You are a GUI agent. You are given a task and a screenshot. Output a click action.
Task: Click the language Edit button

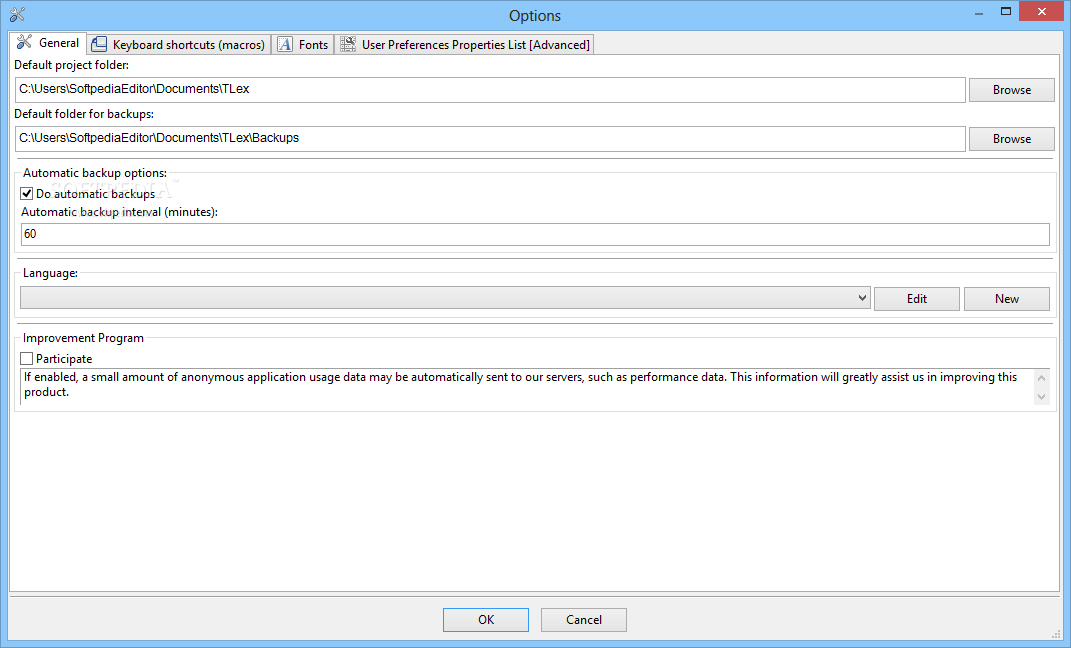[x=917, y=299]
